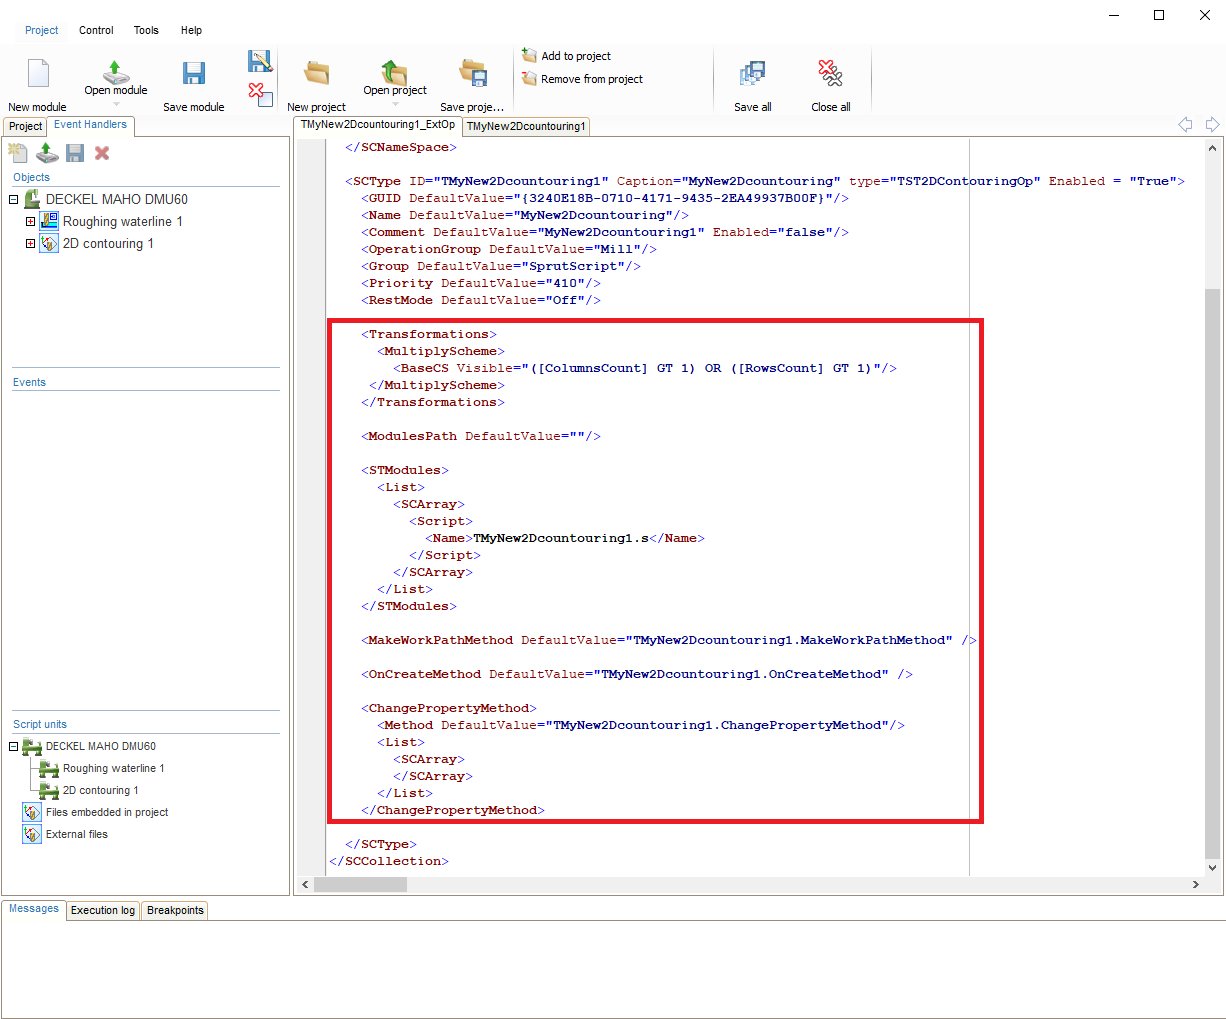Click the New project folder icon

coord(317,74)
